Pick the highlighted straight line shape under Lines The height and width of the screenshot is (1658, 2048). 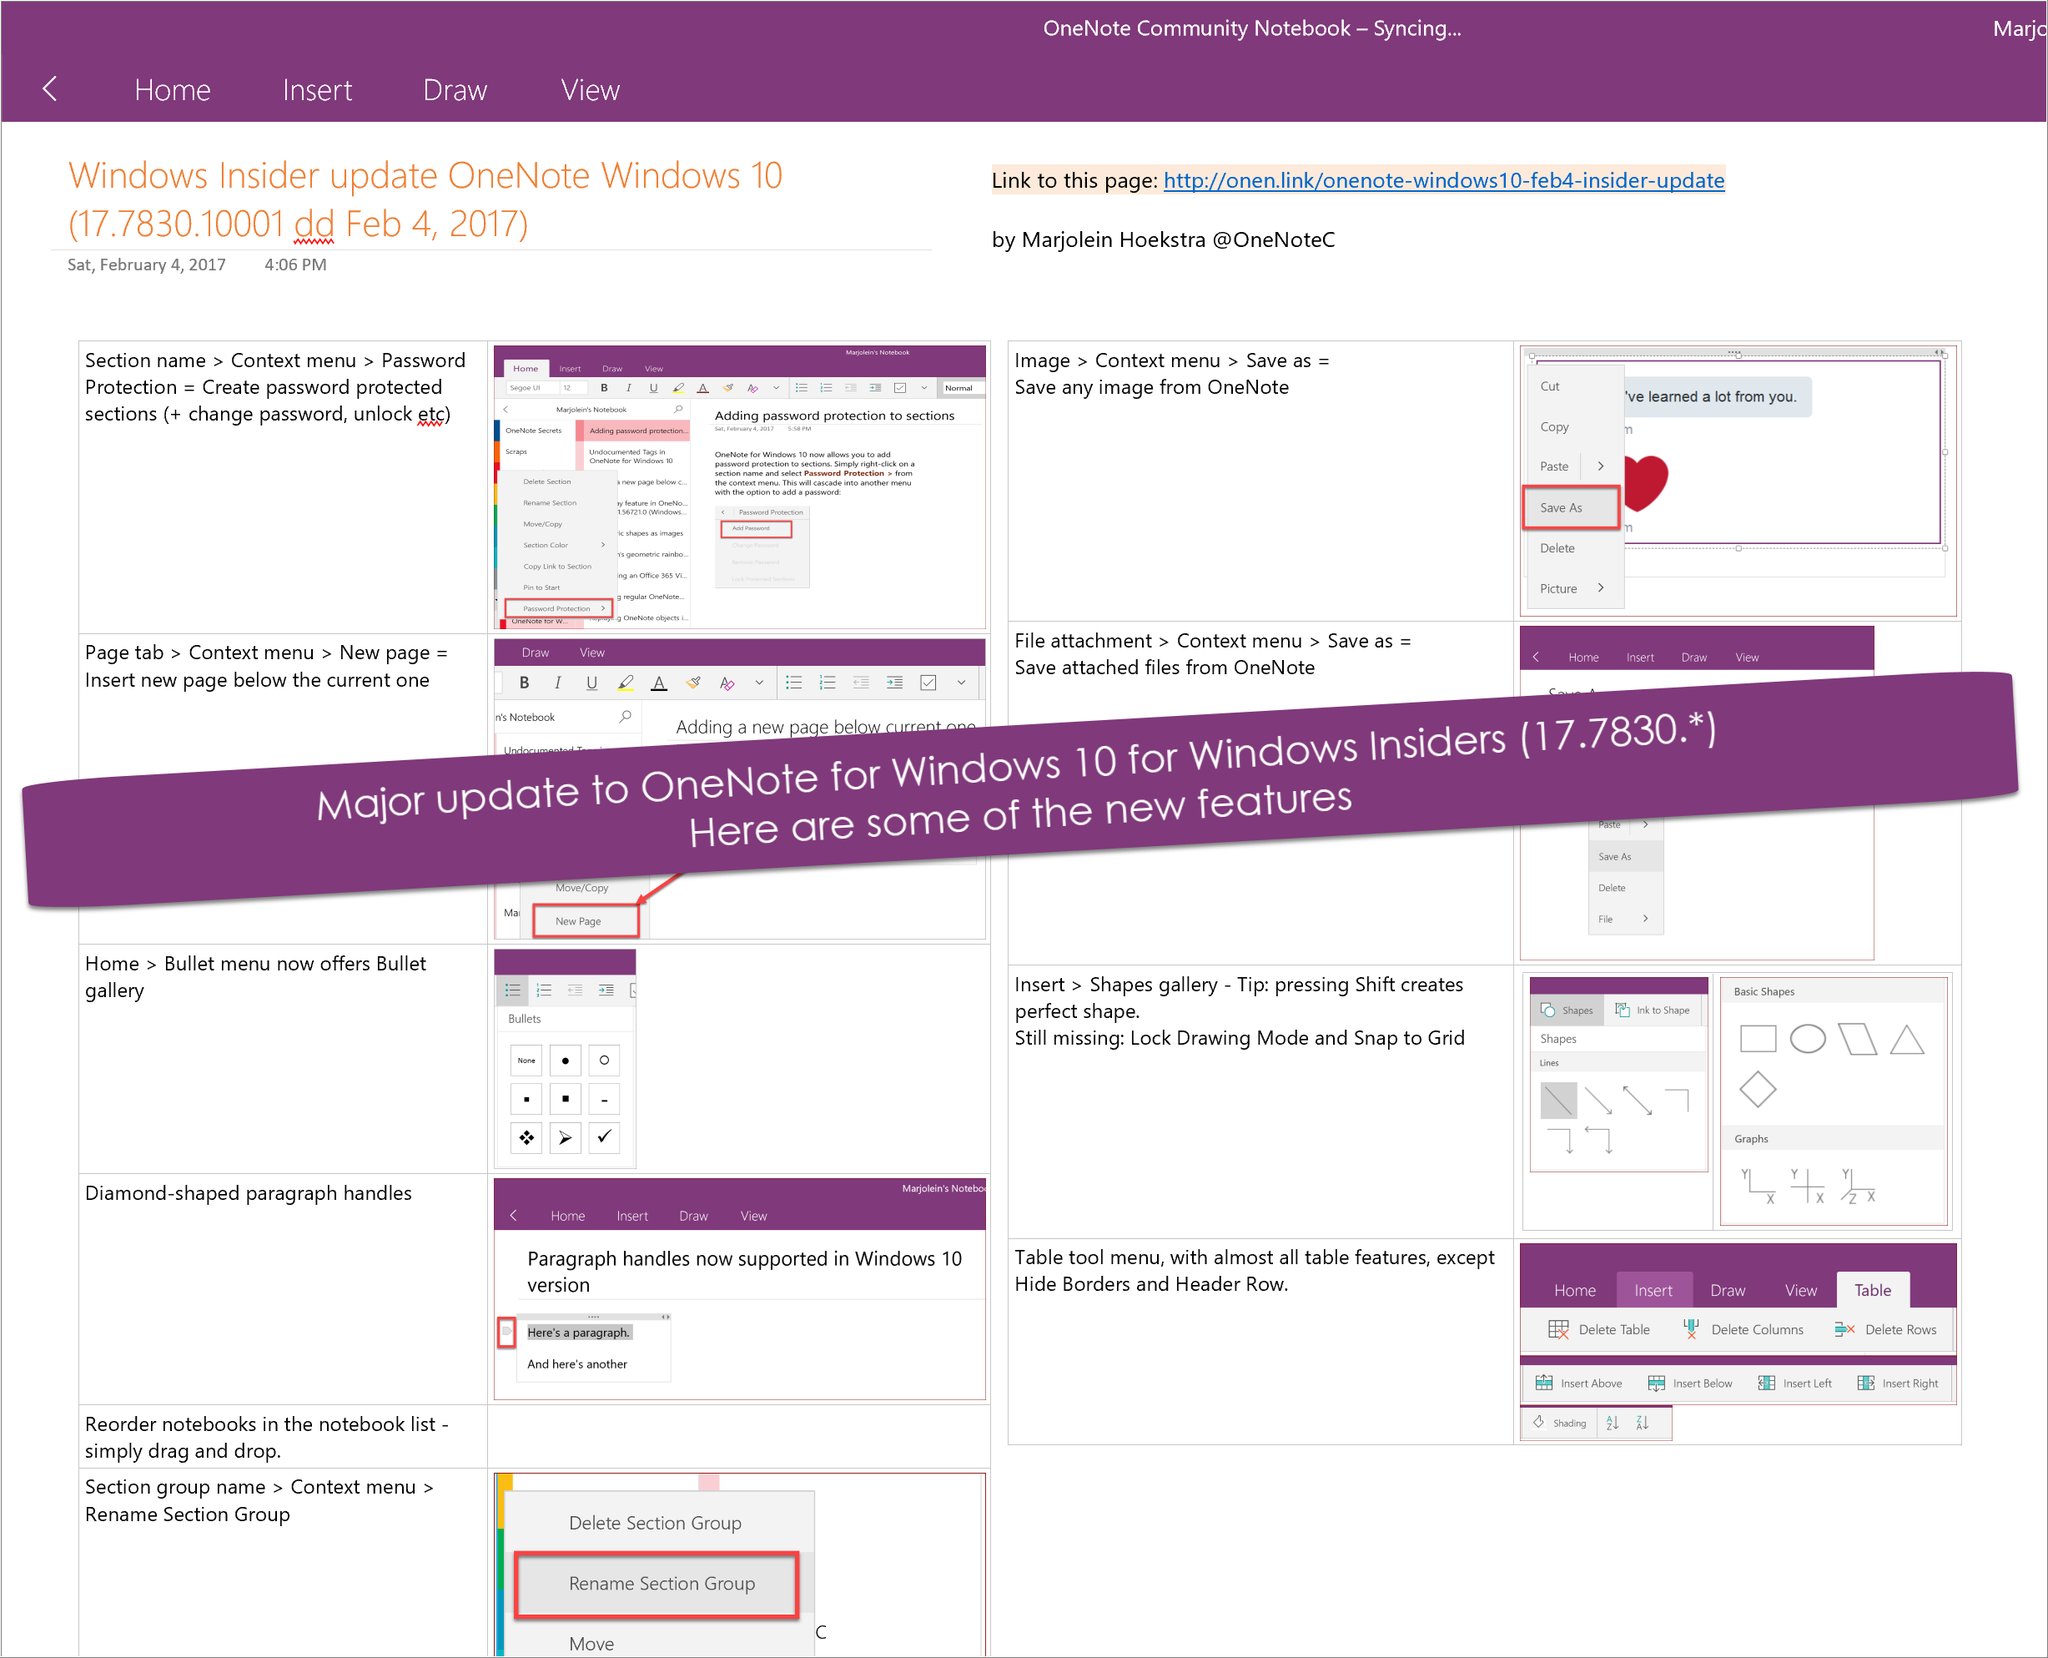coord(1558,1100)
